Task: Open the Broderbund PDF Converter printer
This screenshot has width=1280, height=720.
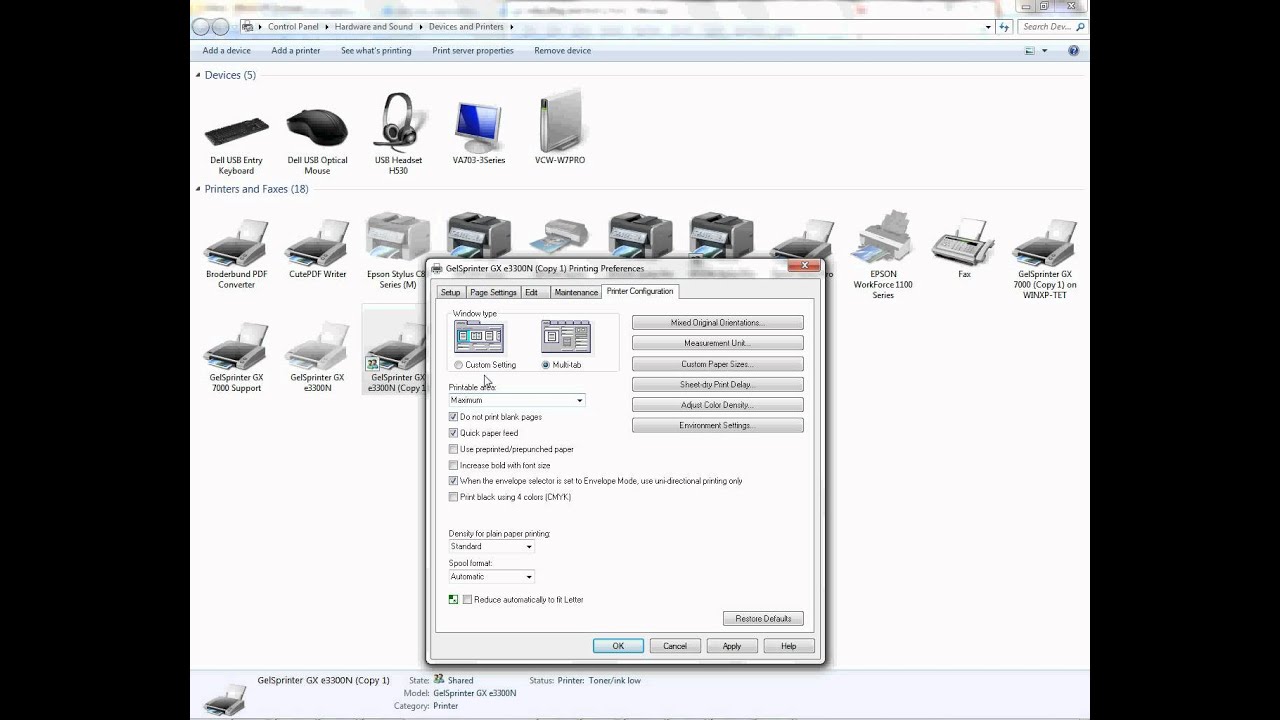Action: point(236,240)
